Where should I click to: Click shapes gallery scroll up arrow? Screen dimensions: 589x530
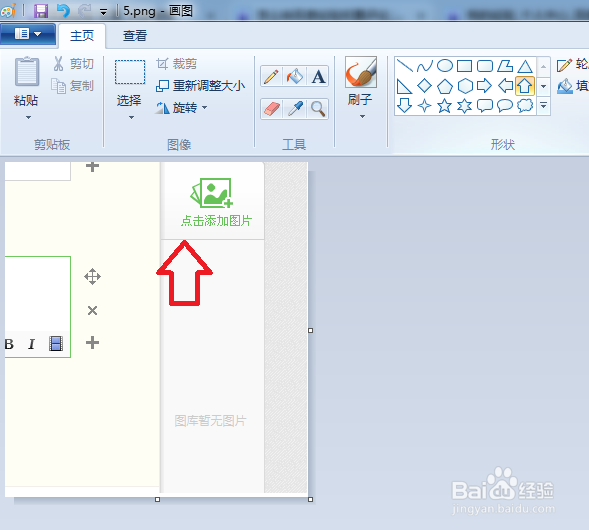(544, 66)
